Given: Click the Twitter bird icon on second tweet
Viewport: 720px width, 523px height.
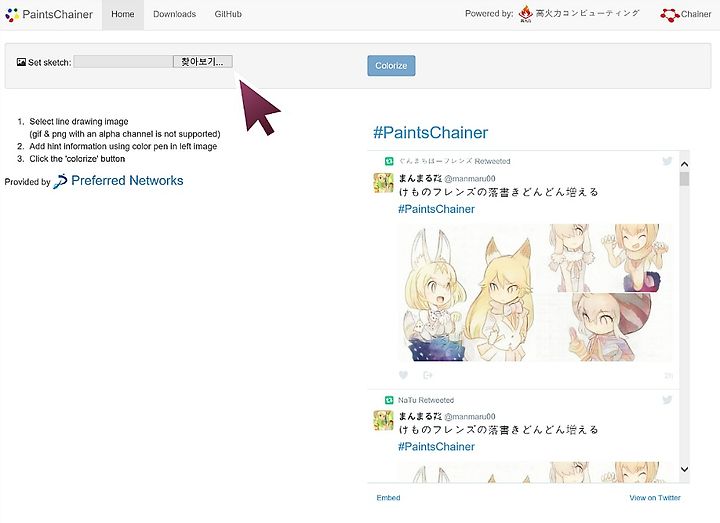Looking at the screenshot, I should tap(667, 399).
